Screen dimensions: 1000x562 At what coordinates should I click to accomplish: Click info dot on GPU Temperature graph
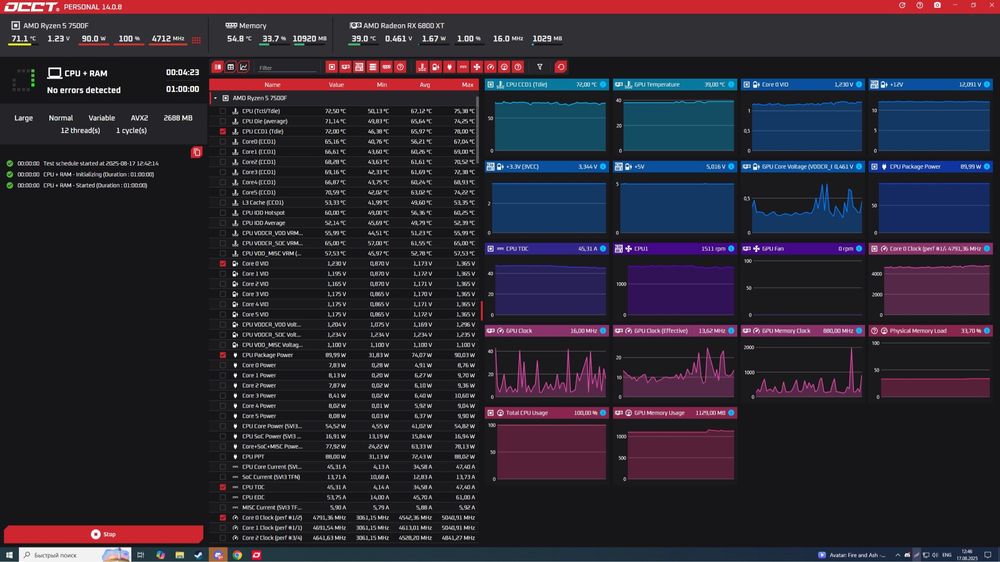[x=731, y=84]
